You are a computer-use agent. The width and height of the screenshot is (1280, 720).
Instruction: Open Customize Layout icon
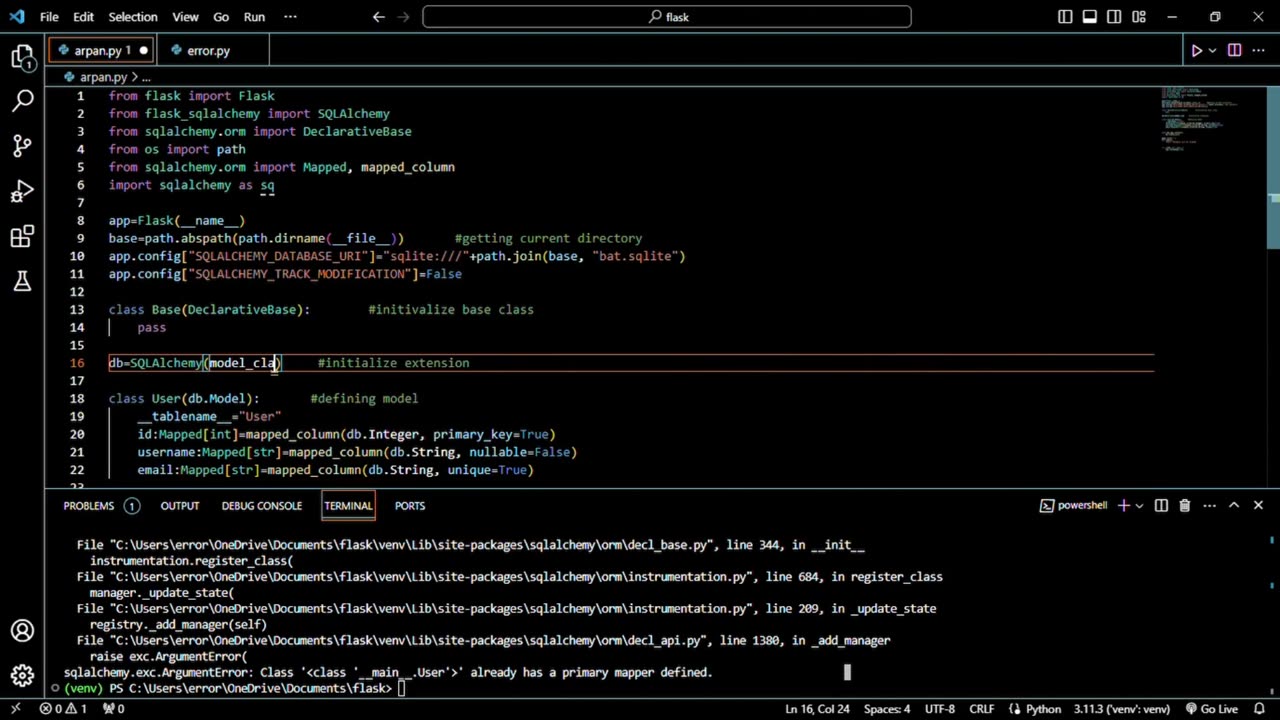pos(1139,17)
